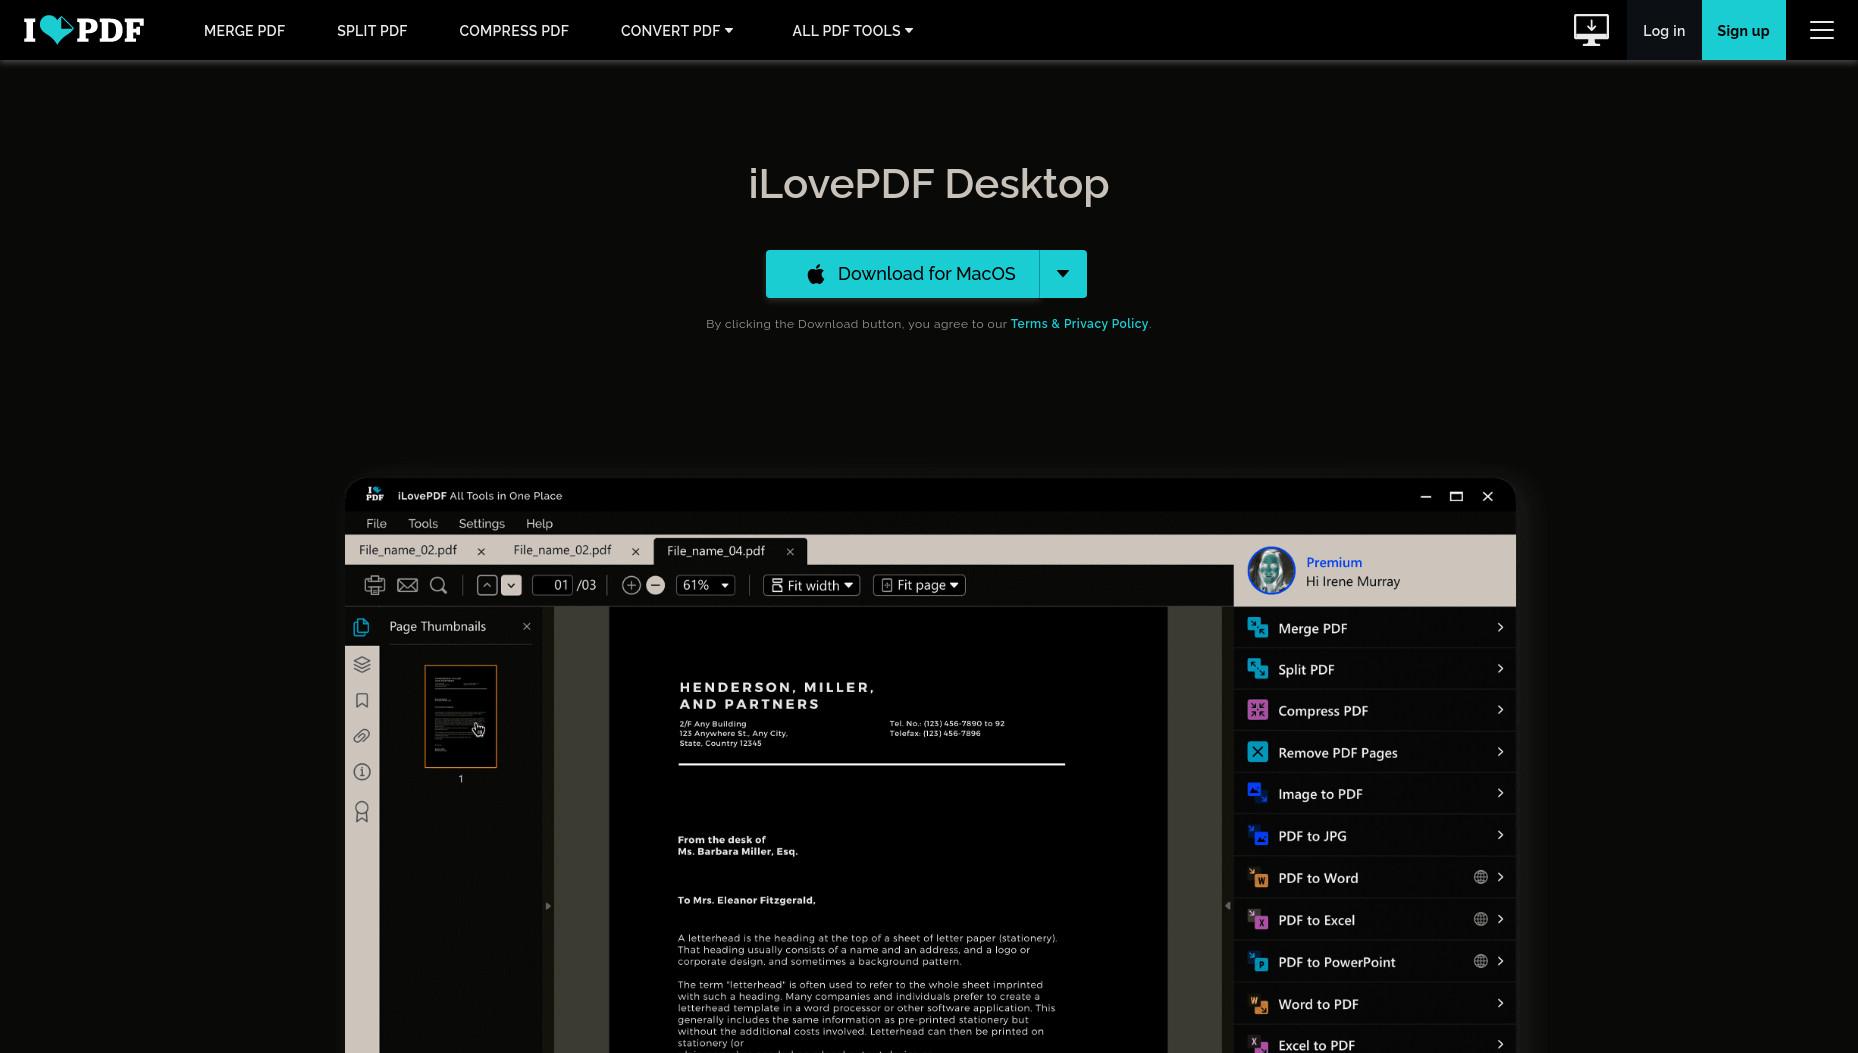1858x1053 pixels.
Task: Click the globe icon beside PDF to Excel
Action: coord(1480,919)
